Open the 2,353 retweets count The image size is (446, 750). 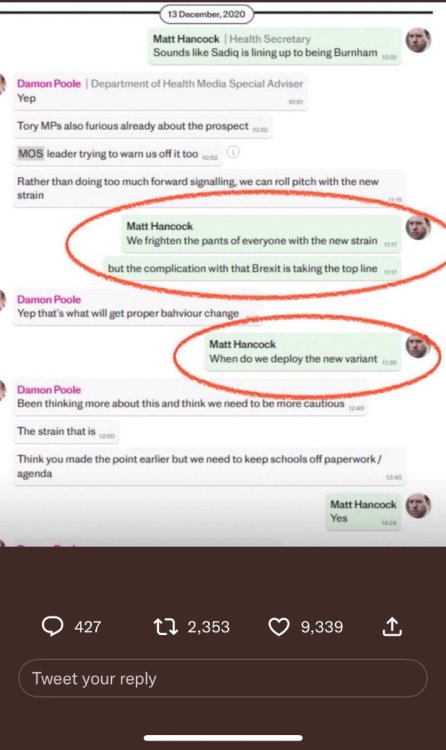[x=209, y=627]
